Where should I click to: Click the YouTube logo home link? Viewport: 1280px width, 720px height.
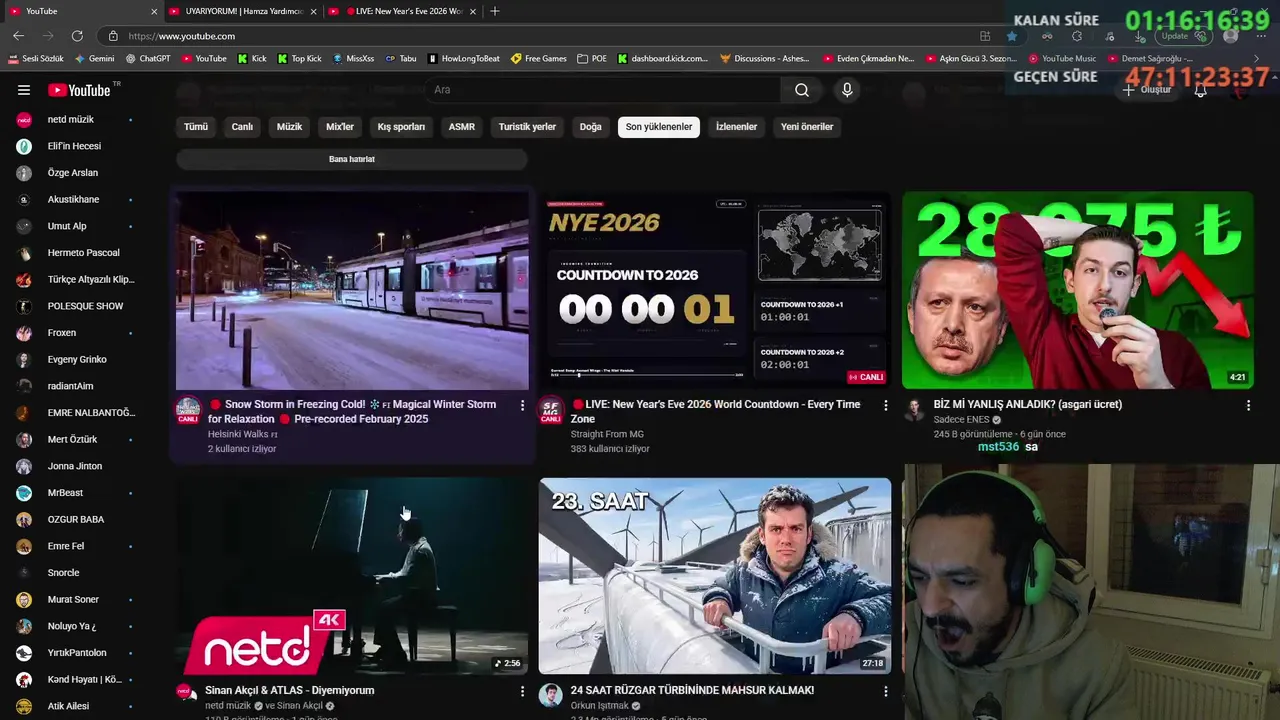(x=80, y=90)
